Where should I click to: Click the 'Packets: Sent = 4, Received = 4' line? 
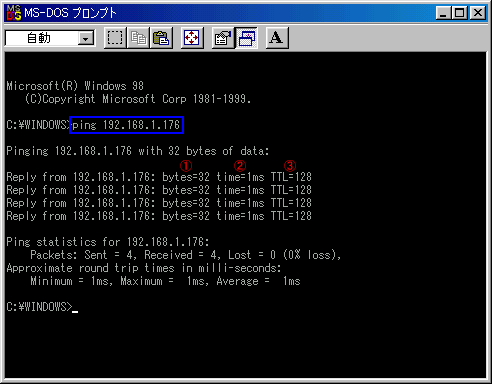point(186,255)
